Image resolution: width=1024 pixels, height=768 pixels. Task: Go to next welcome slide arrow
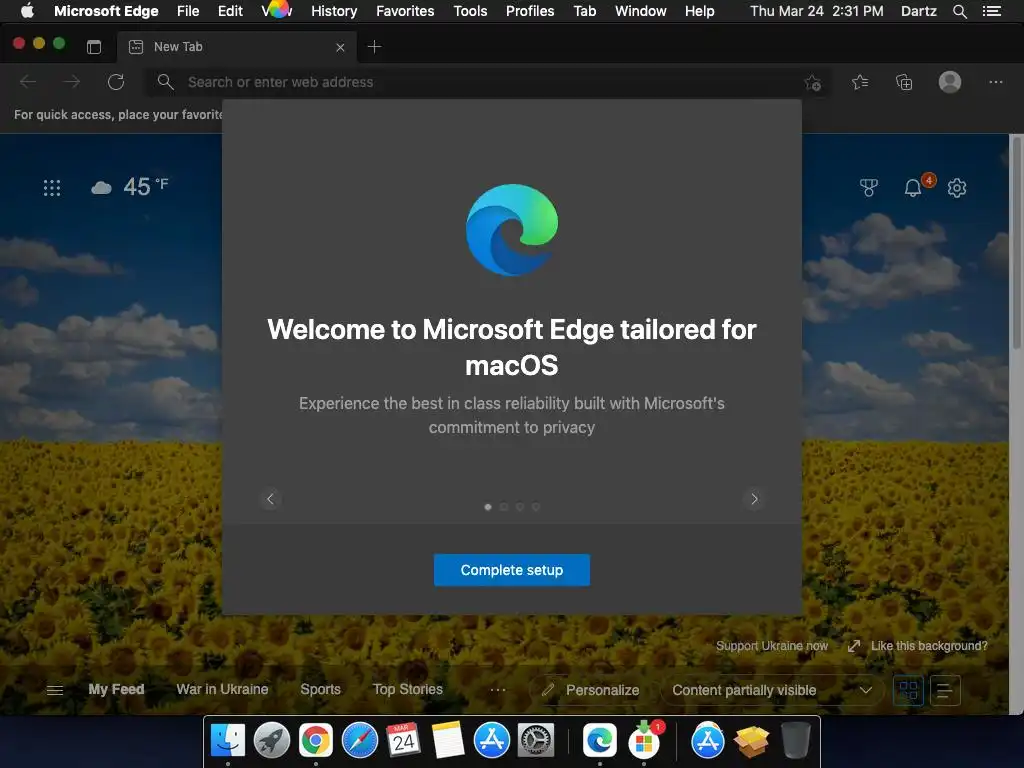tap(754, 499)
